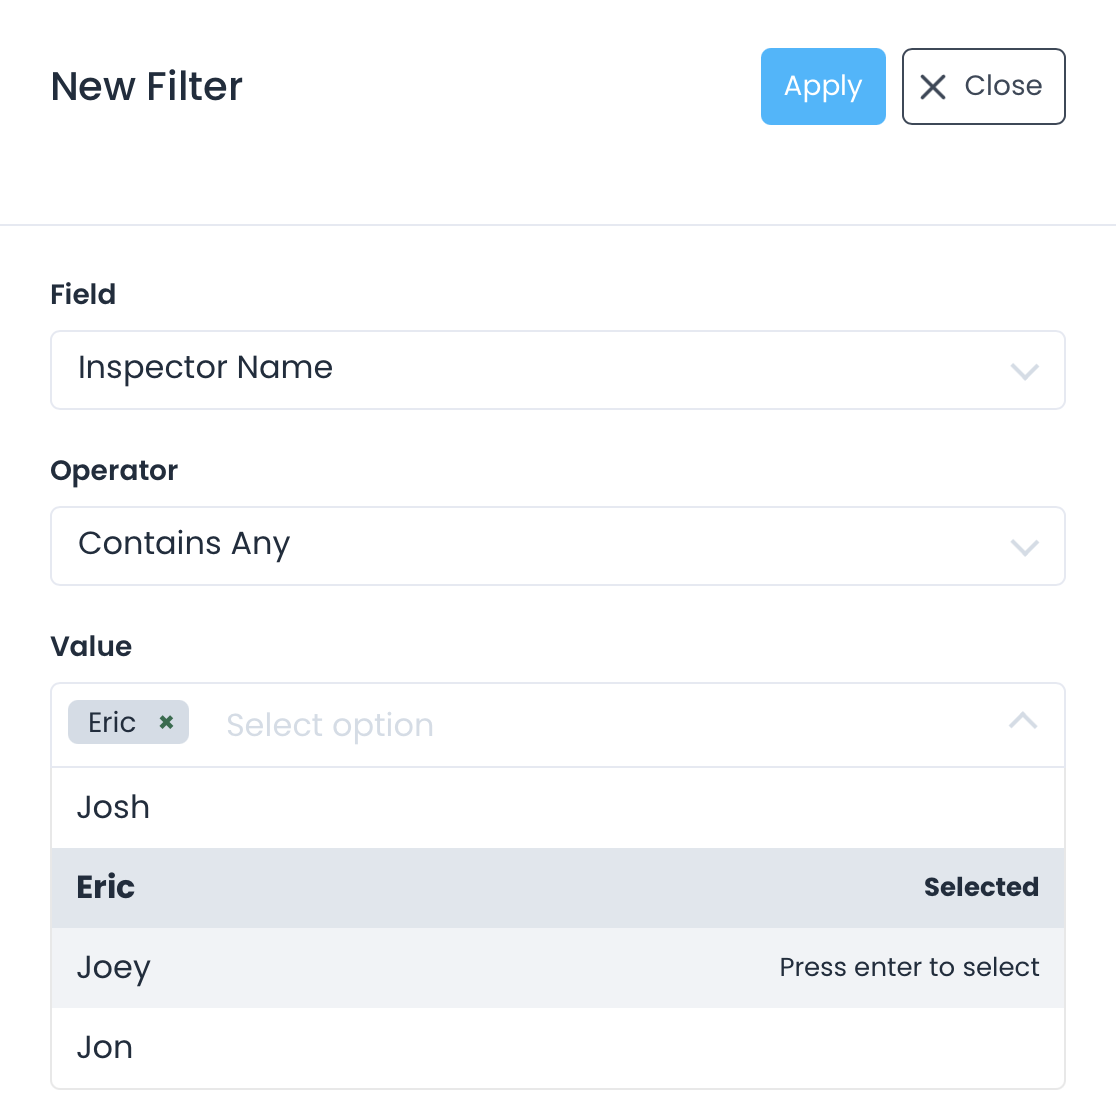Click the Eric chip label in the Value box

112,722
